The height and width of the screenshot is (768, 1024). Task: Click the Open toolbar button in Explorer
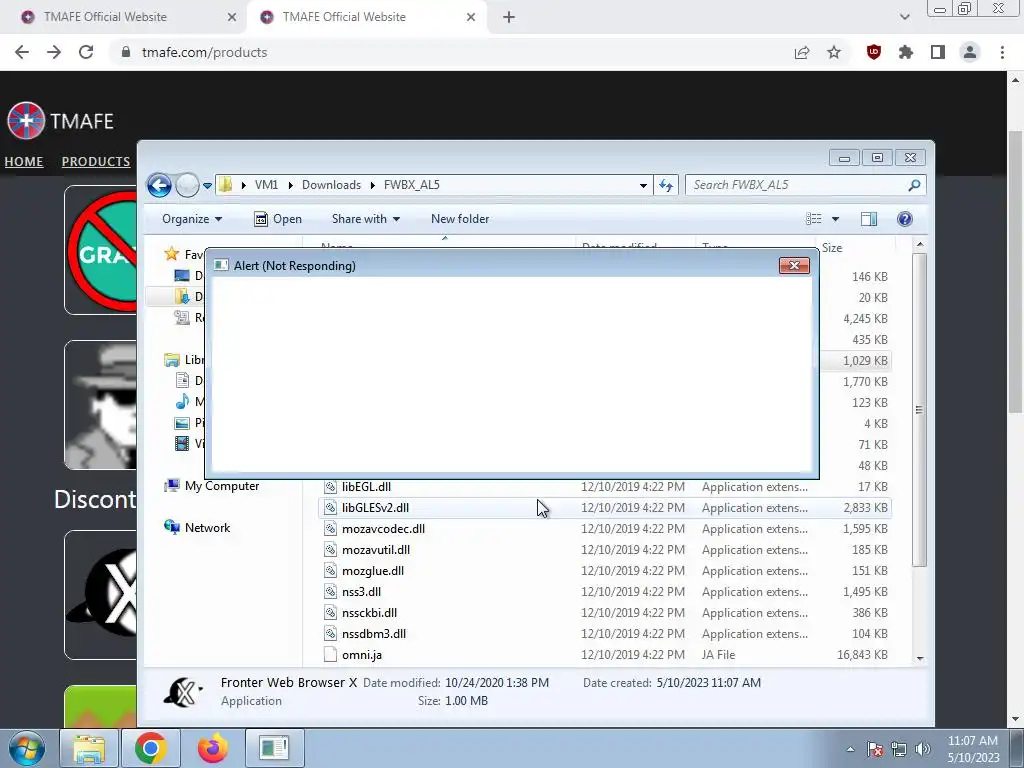(278, 219)
